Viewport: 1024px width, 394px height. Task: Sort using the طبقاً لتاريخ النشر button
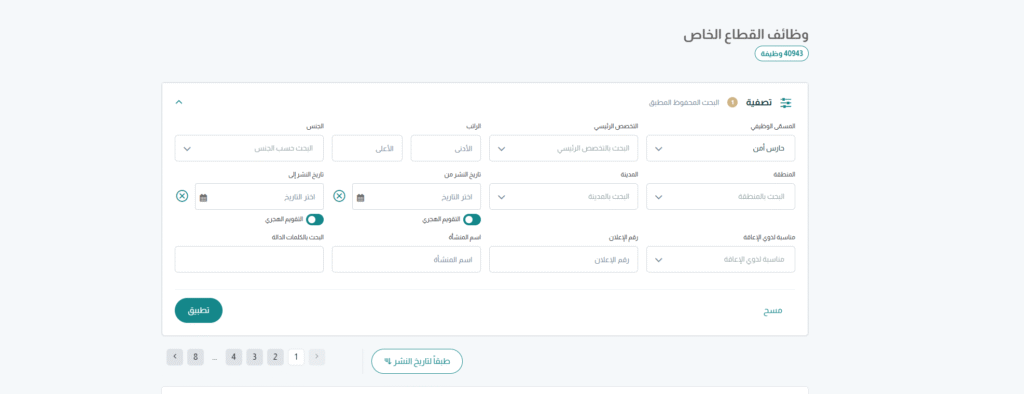417,361
